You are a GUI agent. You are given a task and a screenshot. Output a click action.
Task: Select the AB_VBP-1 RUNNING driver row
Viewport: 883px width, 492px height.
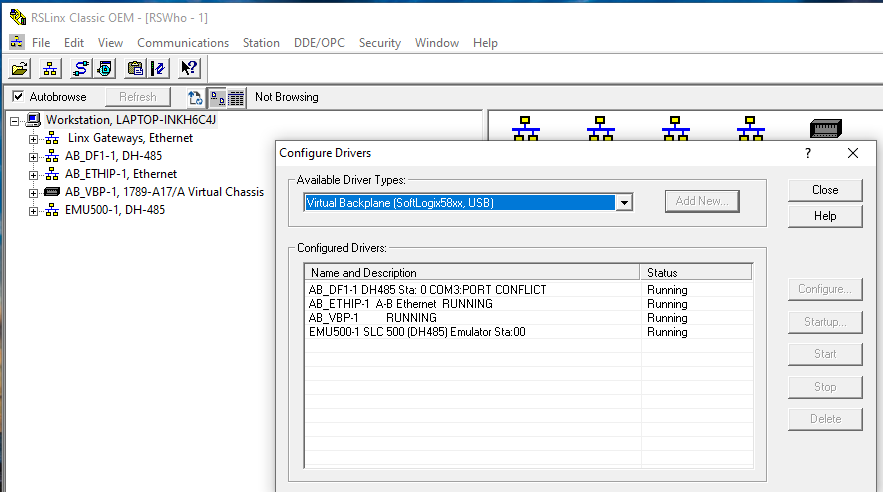click(528, 318)
